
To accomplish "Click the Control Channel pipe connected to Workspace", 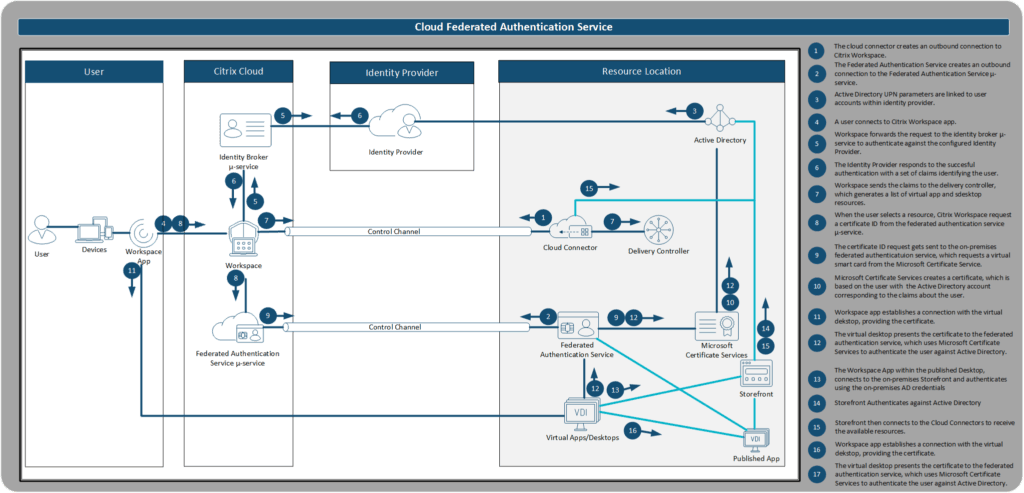I will click(x=408, y=231).
